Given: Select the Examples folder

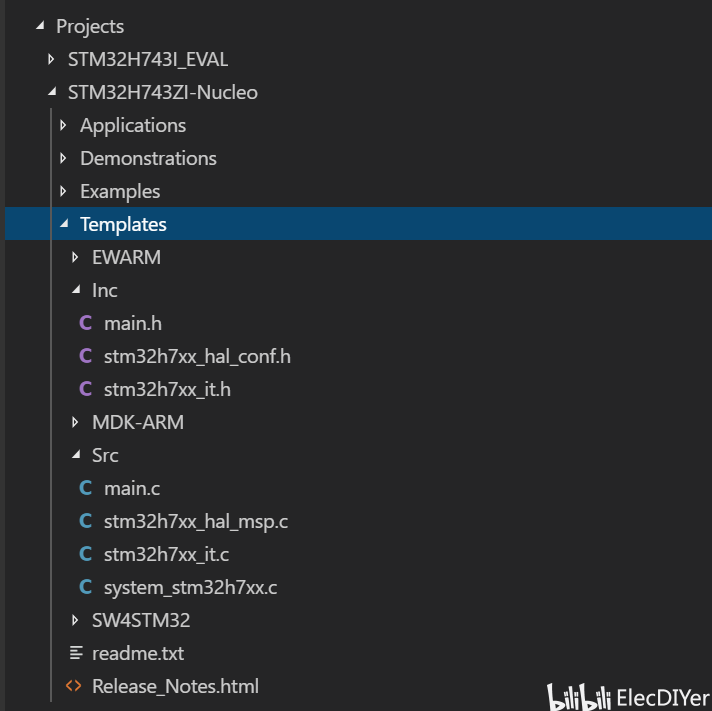Looking at the screenshot, I should point(120,191).
